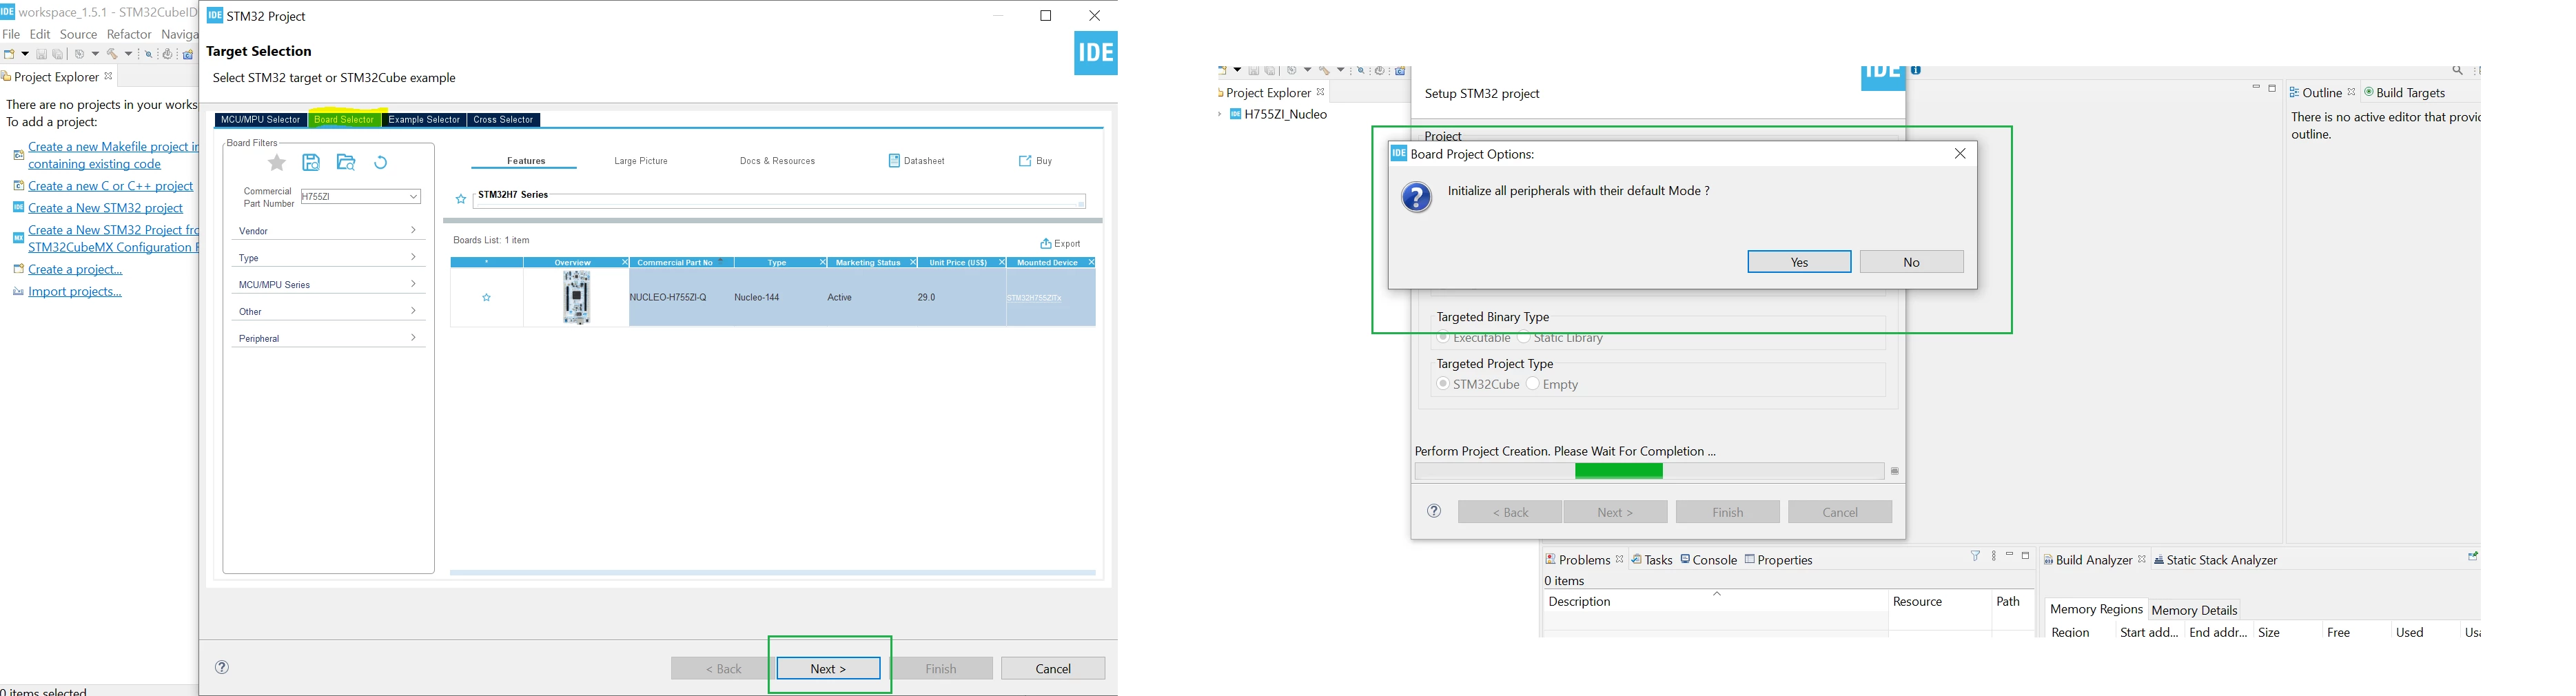Select the Static Library radio button
The height and width of the screenshot is (696, 2576).
[1524, 338]
